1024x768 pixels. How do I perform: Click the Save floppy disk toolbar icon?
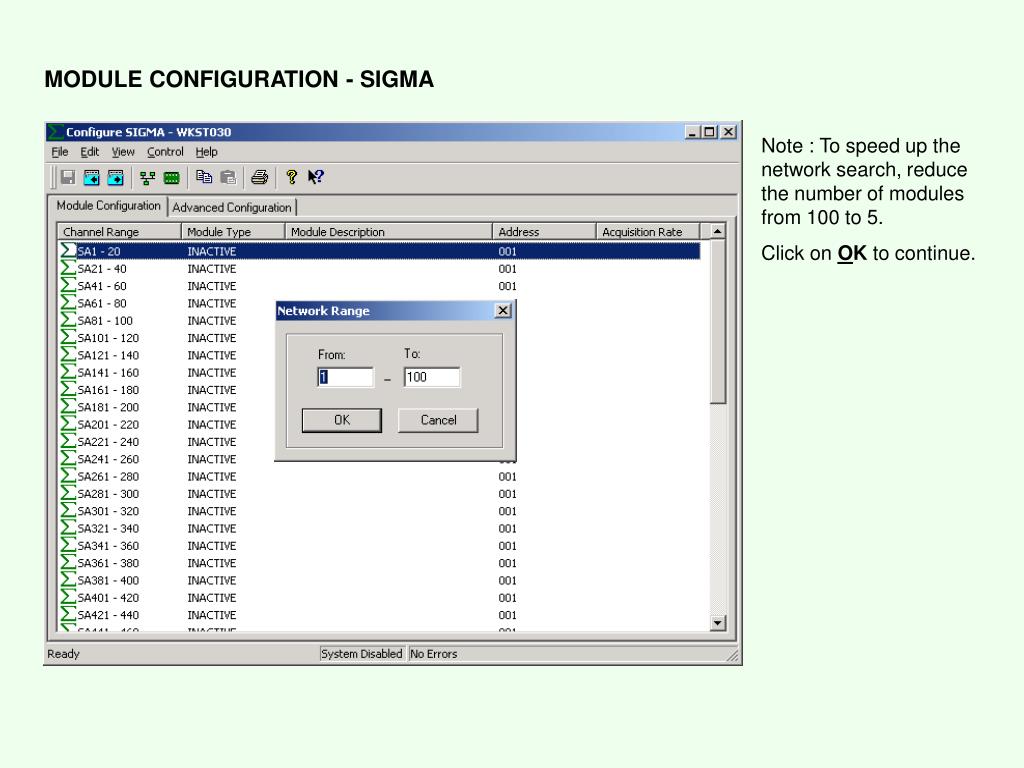[67, 177]
